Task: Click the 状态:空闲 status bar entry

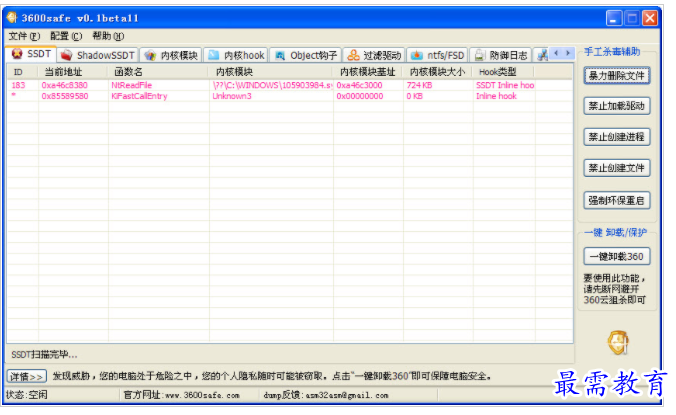Action: (27, 395)
